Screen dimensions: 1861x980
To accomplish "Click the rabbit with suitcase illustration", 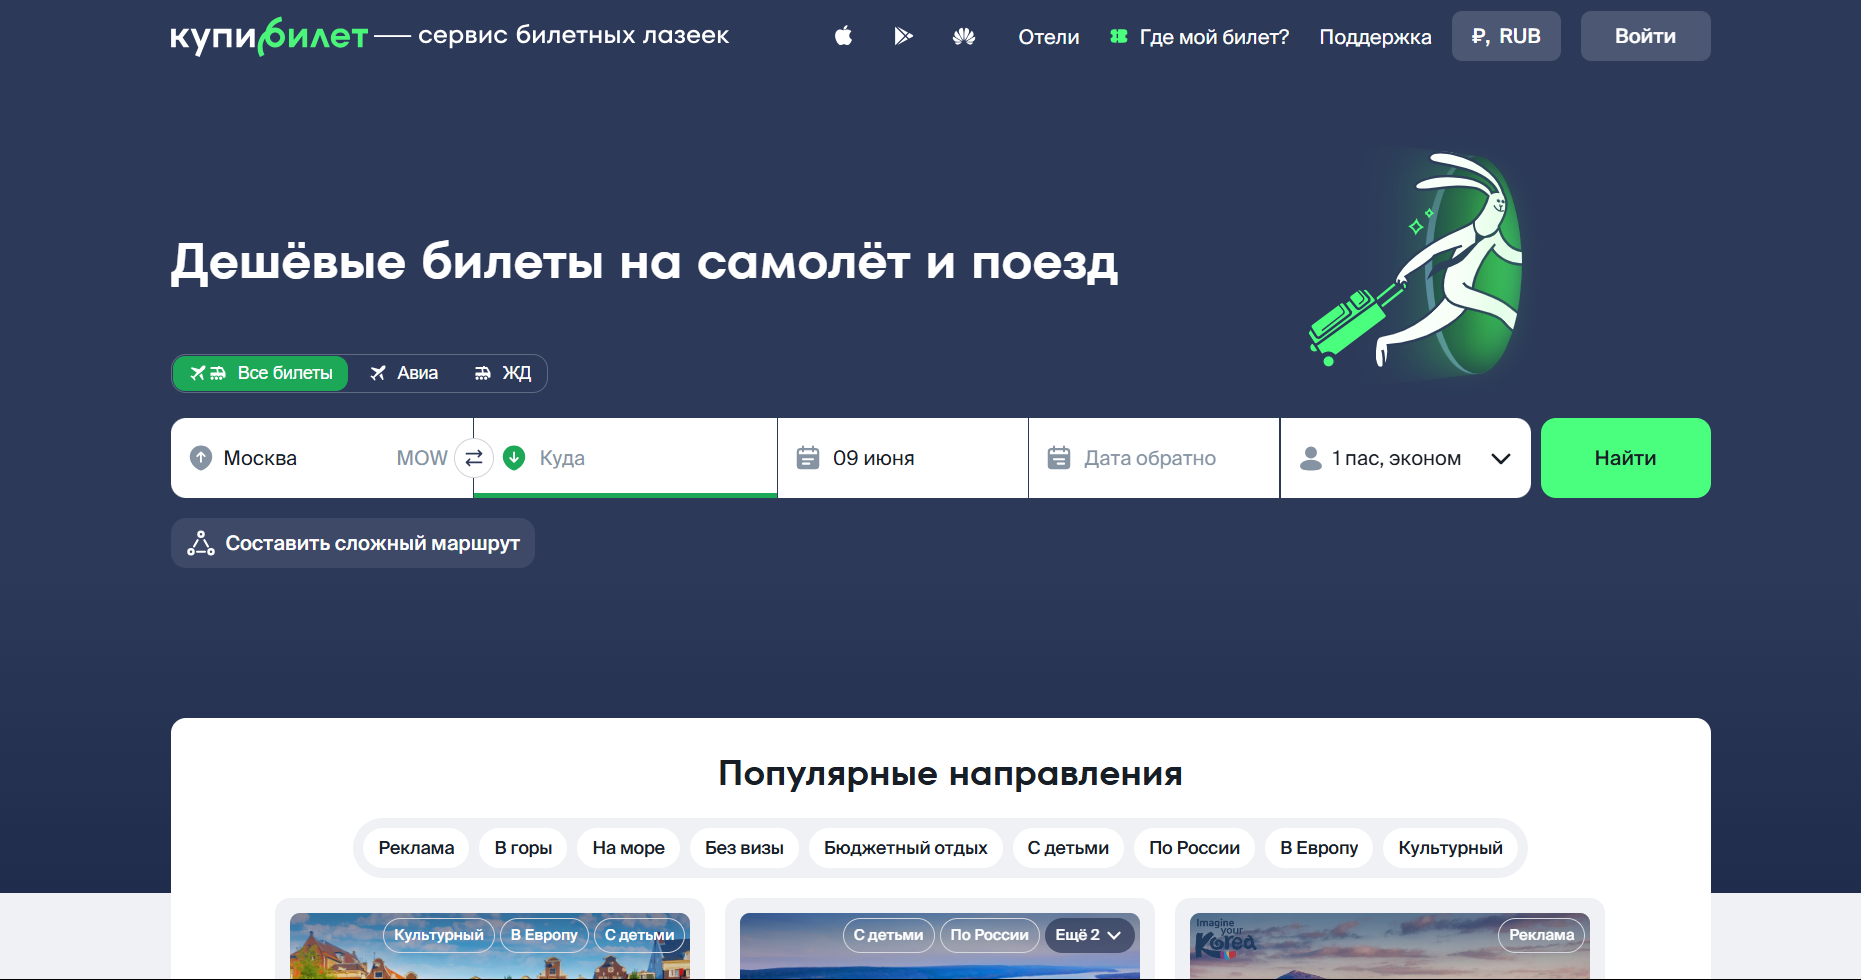I will click(x=1416, y=262).
